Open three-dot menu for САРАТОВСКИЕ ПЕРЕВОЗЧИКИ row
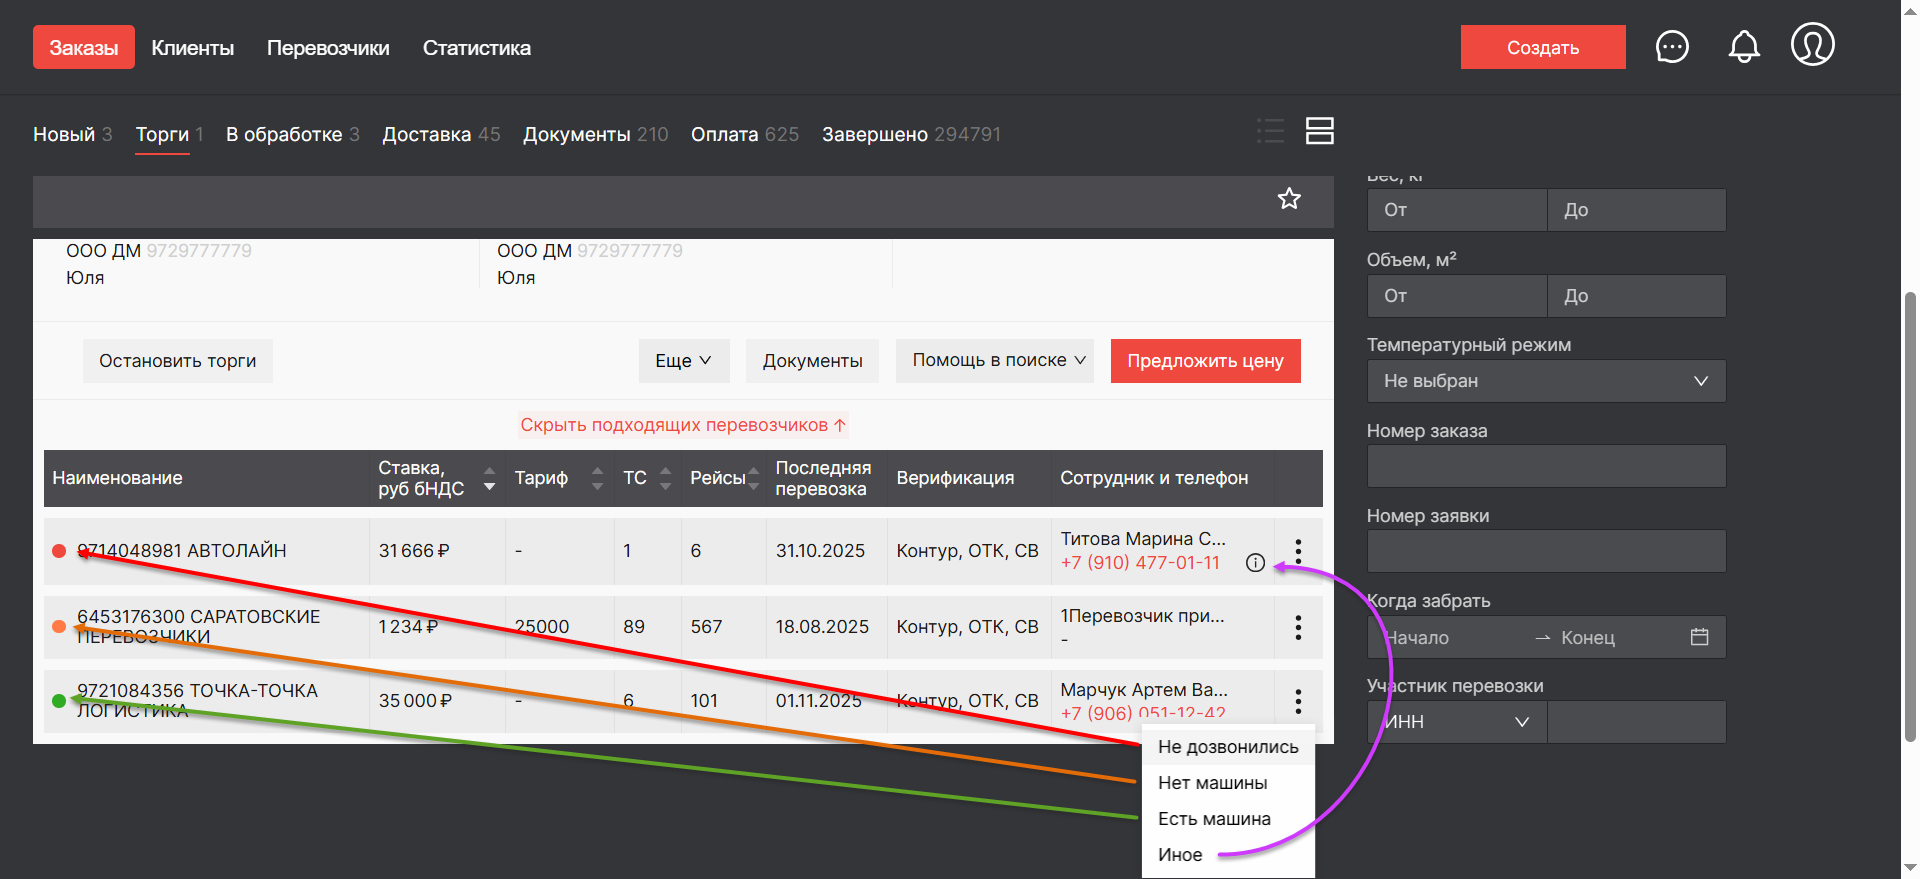 point(1298,627)
